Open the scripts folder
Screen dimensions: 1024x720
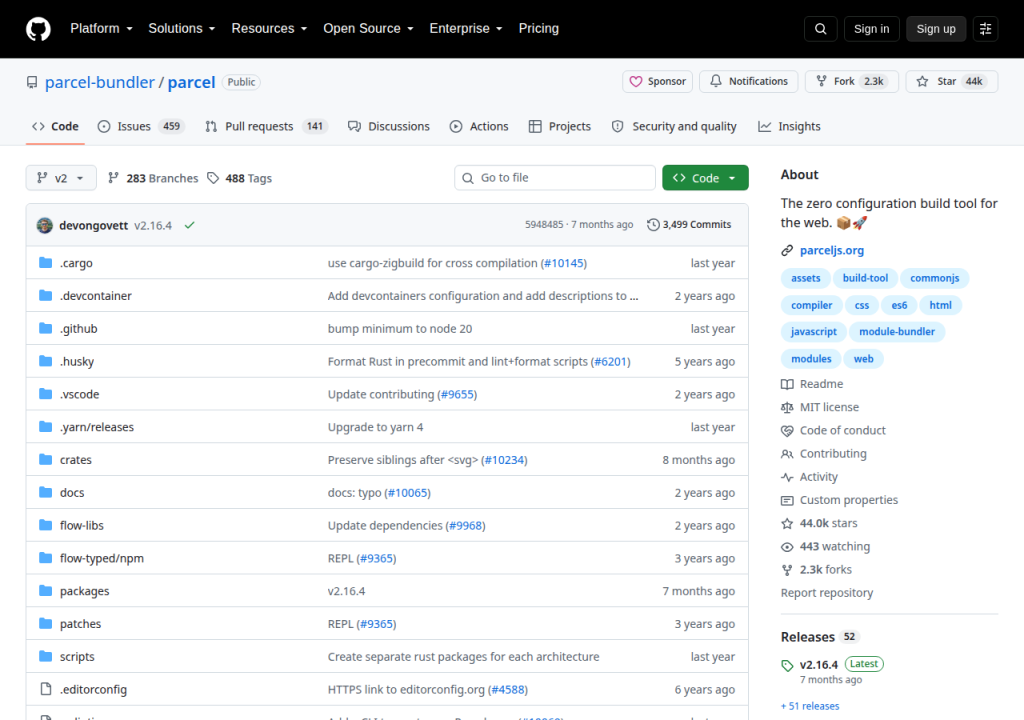[77, 656]
